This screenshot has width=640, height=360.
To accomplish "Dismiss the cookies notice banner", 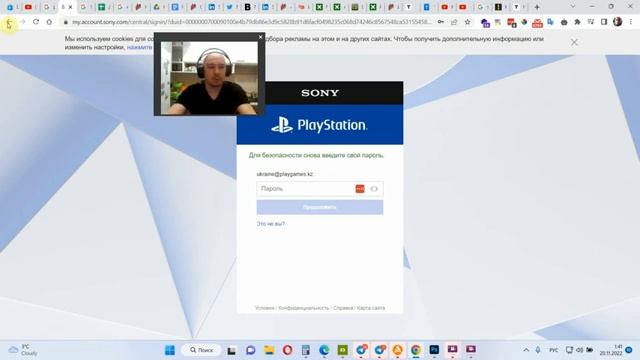I will coord(574,42).
